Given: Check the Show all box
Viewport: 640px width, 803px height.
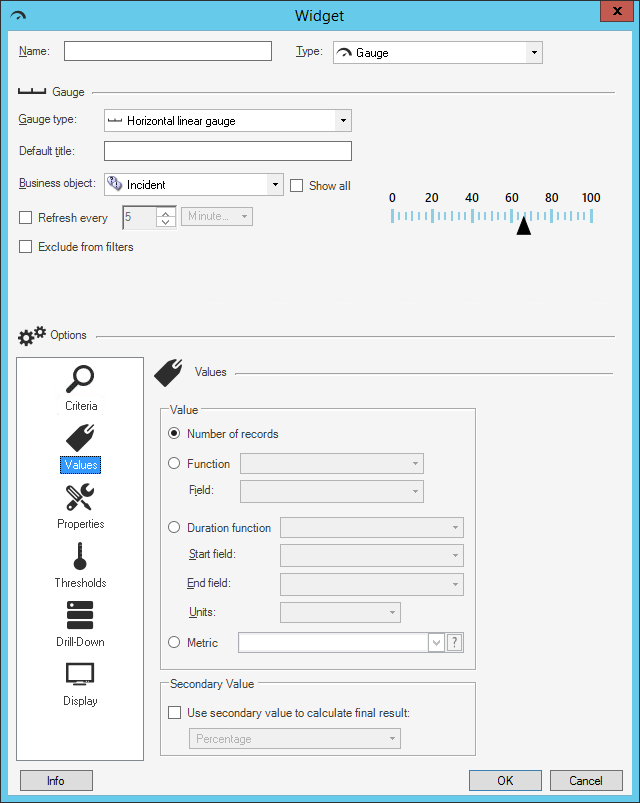Looking at the screenshot, I should pyautogui.click(x=296, y=185).
